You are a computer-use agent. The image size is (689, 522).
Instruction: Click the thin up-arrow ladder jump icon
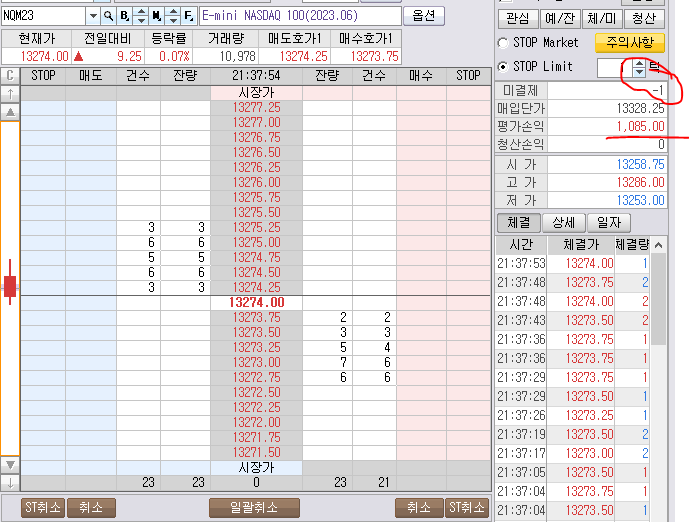(11, 93)
